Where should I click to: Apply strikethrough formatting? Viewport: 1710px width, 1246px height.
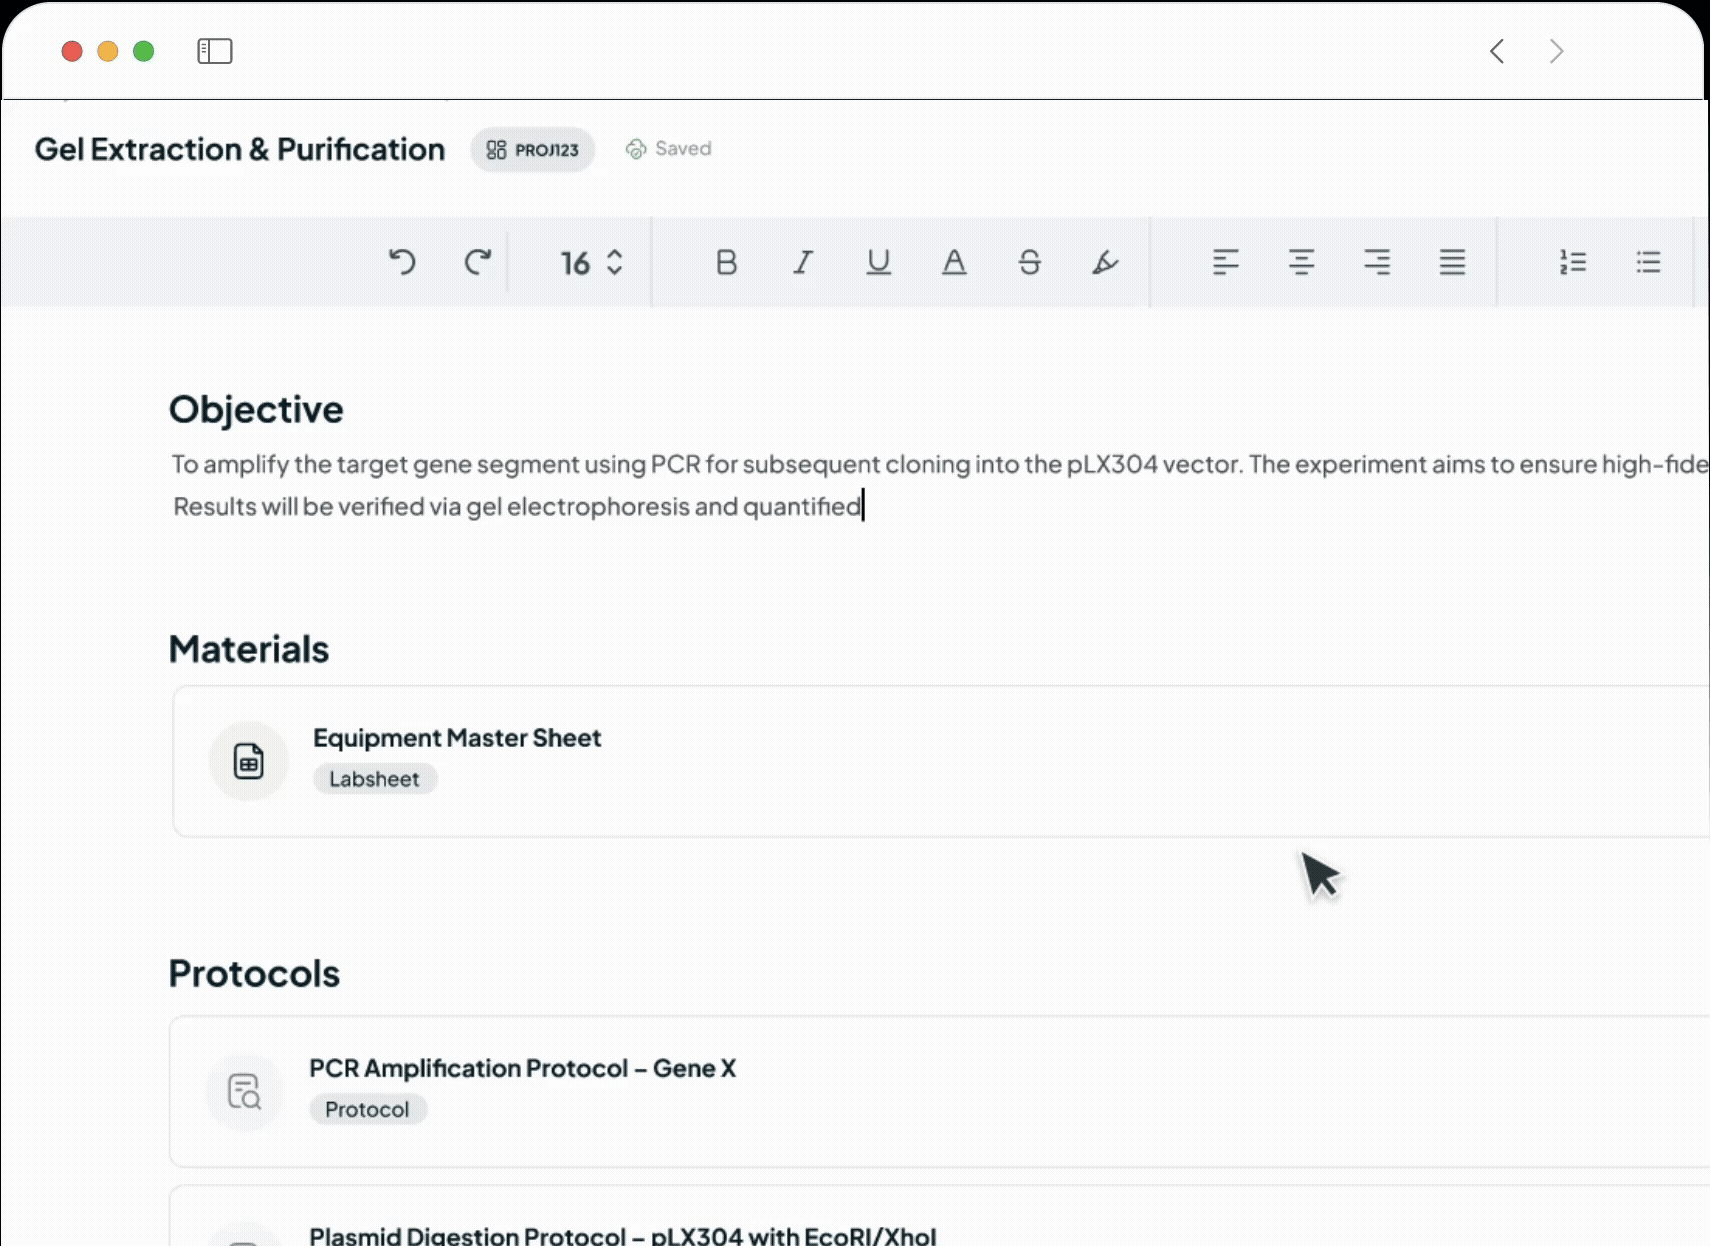[x=1029, y=262]
